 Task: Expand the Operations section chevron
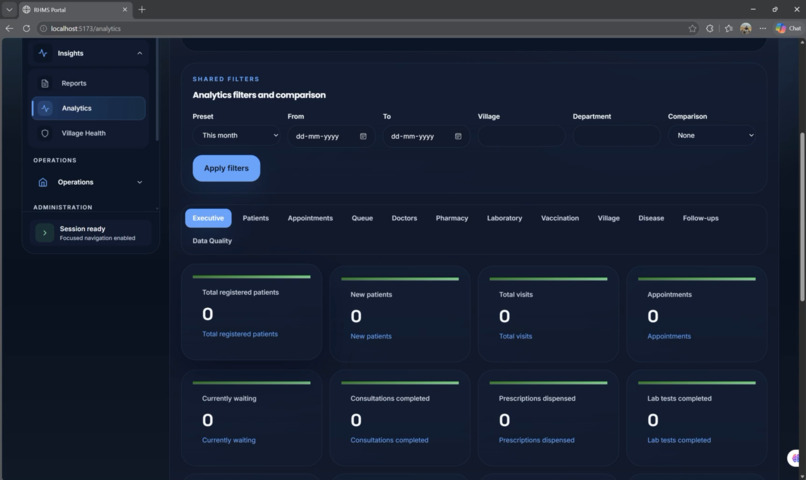tap(139, 182)
